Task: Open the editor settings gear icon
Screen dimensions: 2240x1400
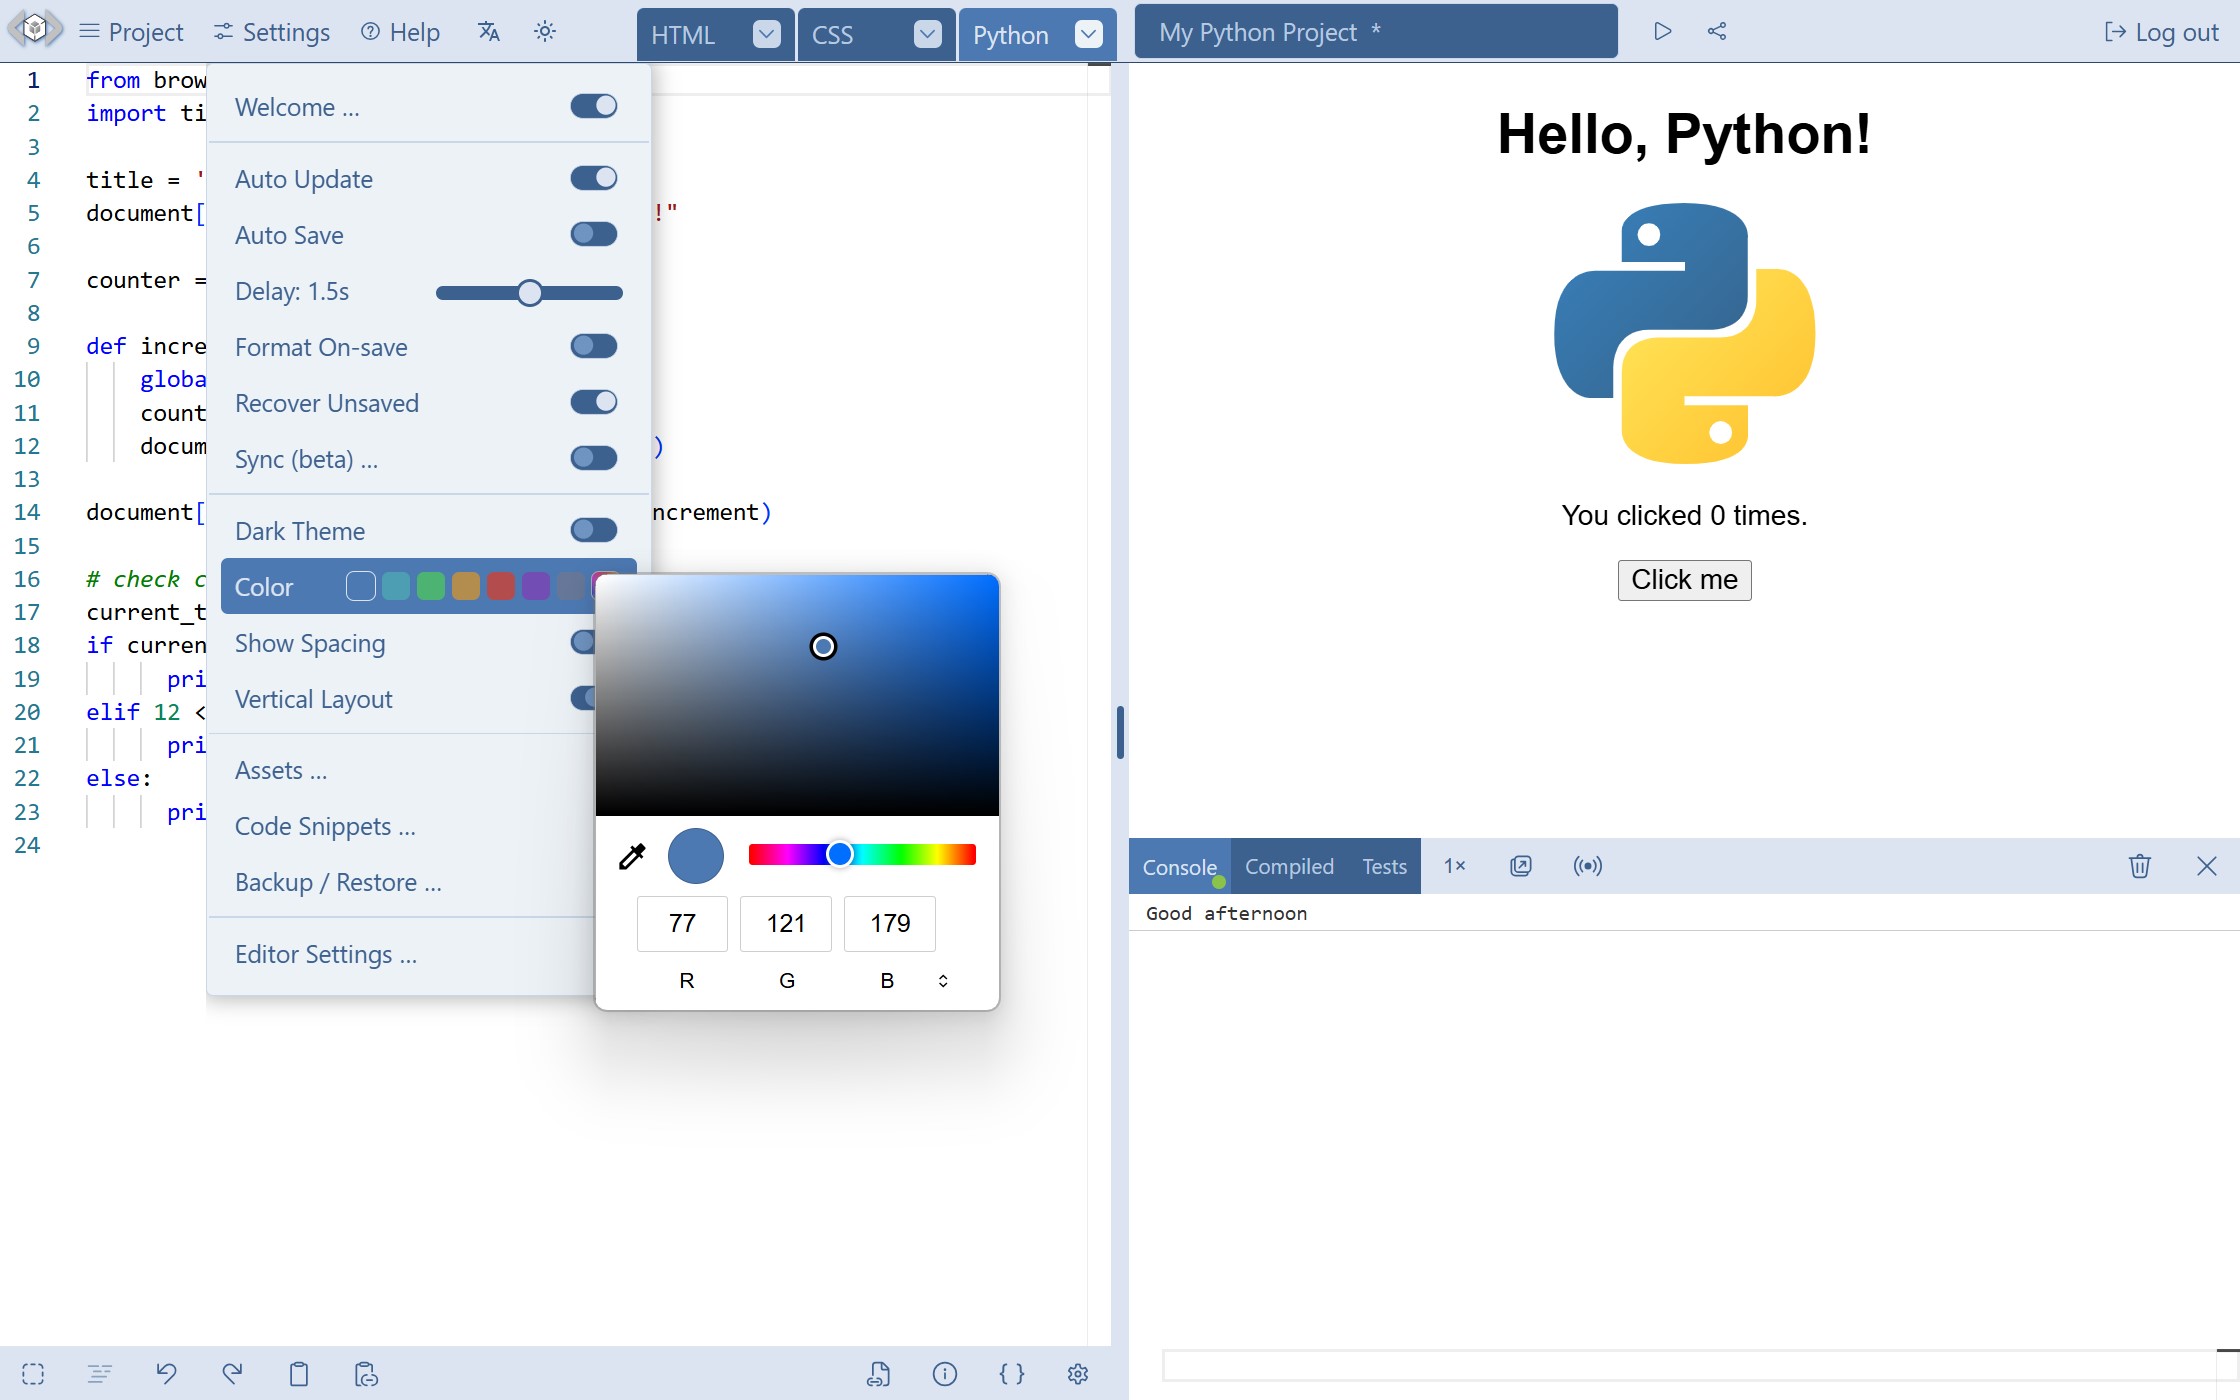Action: [x=1077, y=1374]
